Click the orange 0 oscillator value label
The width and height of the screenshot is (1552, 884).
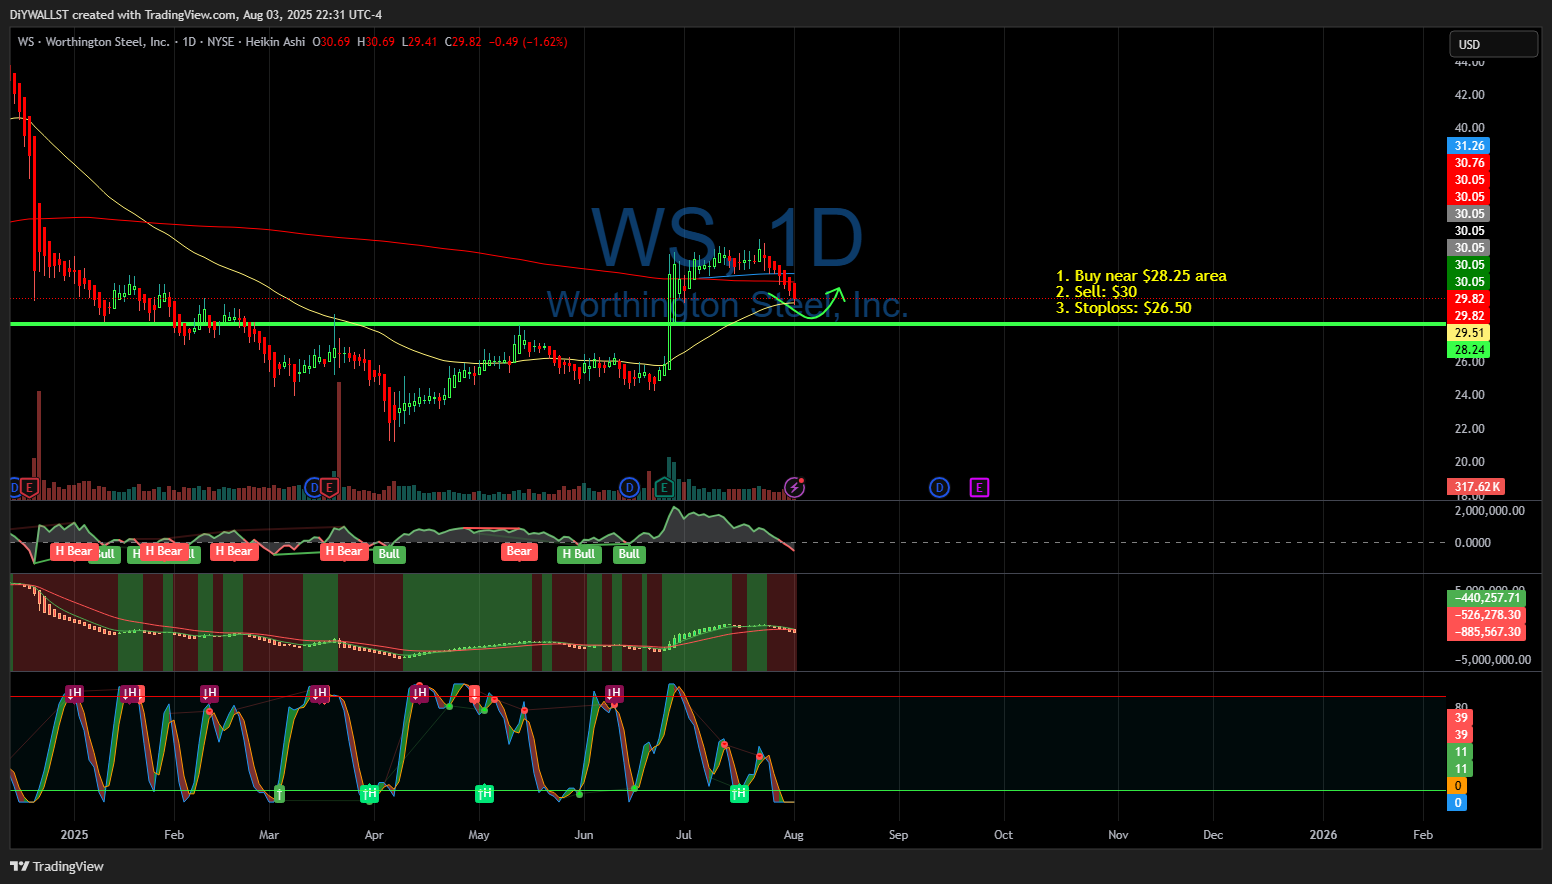(x=1457, y=786)
